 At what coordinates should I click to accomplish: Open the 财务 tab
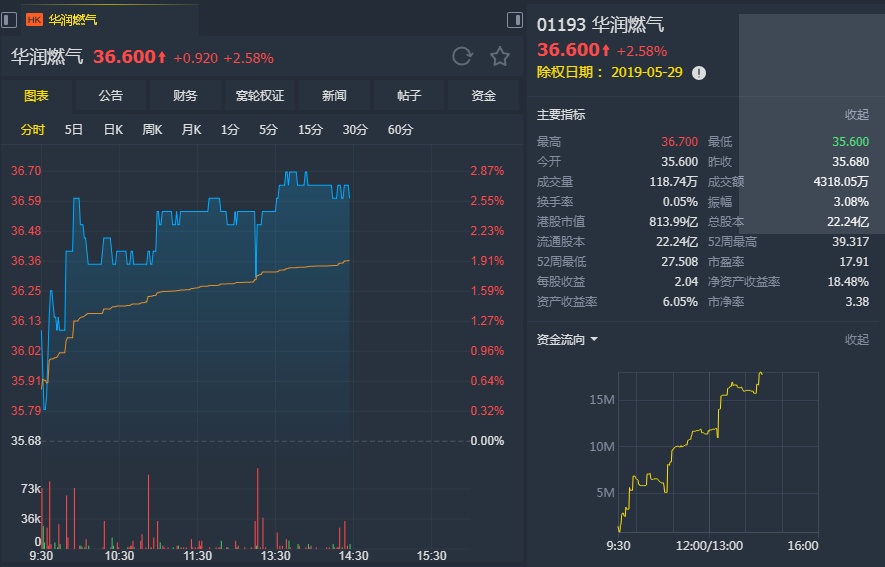click(185, 96)
